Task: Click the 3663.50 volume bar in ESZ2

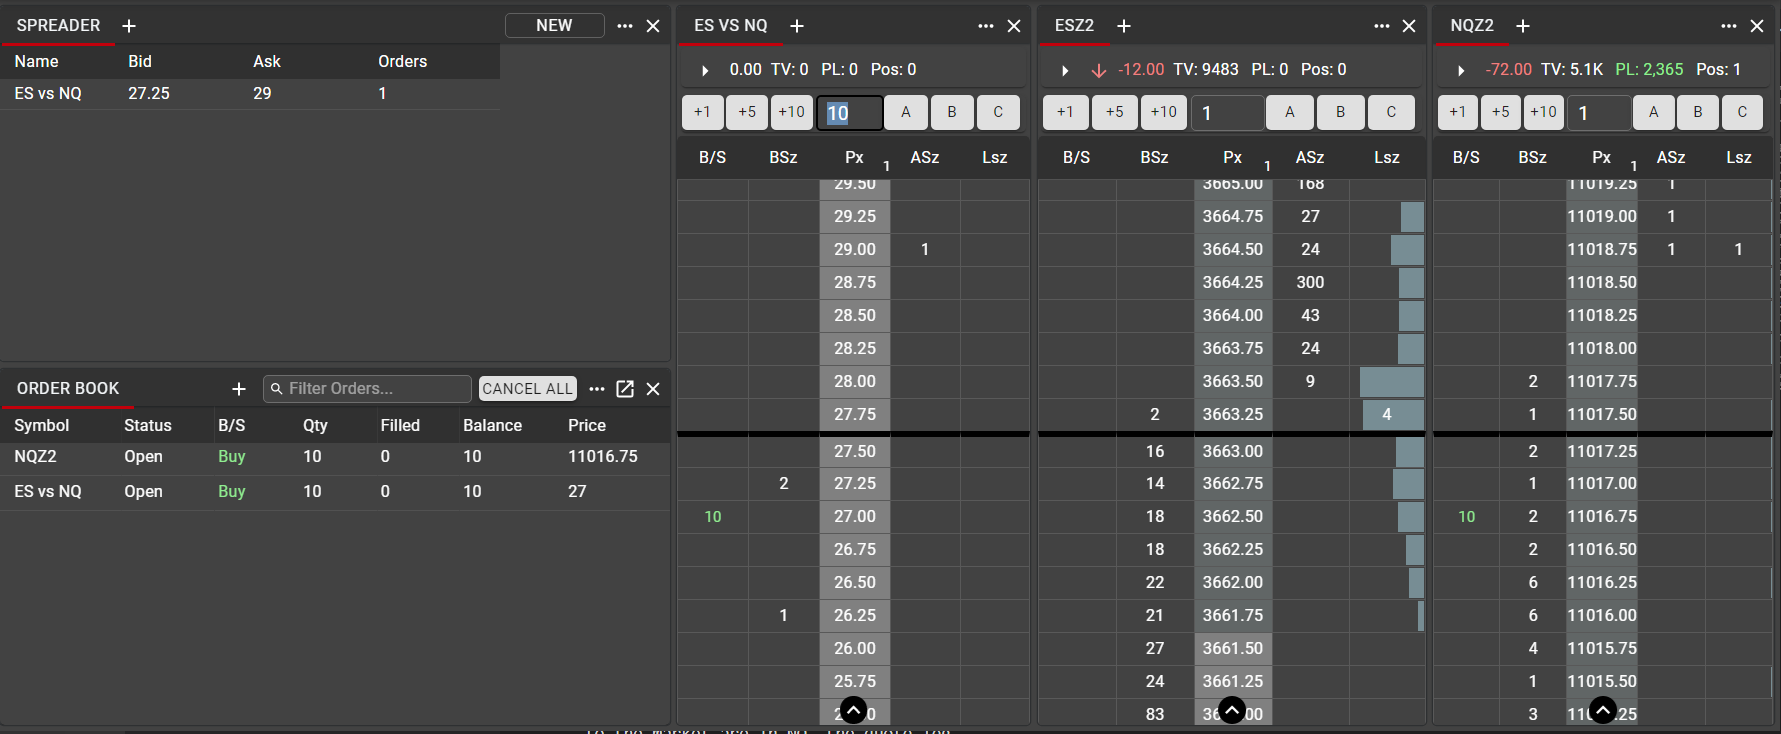Action: tap(1391, 382)
